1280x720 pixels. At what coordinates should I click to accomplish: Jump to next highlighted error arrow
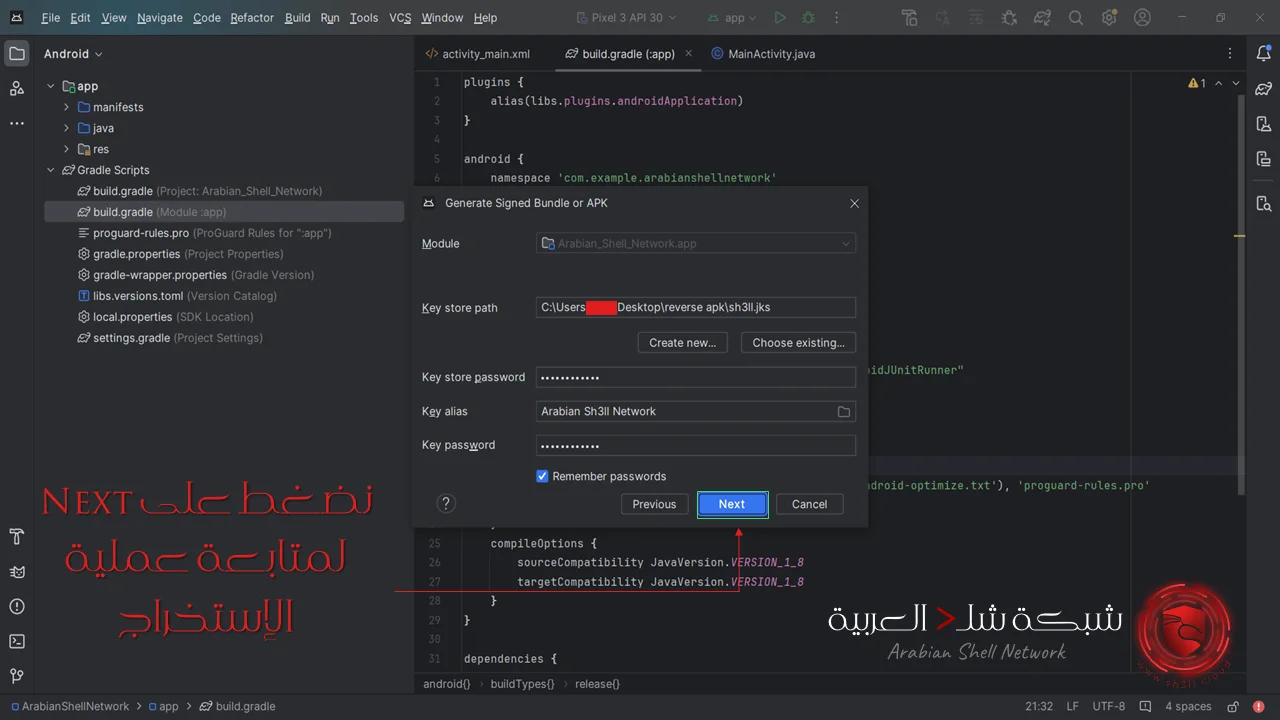(x=1237, y=84)
